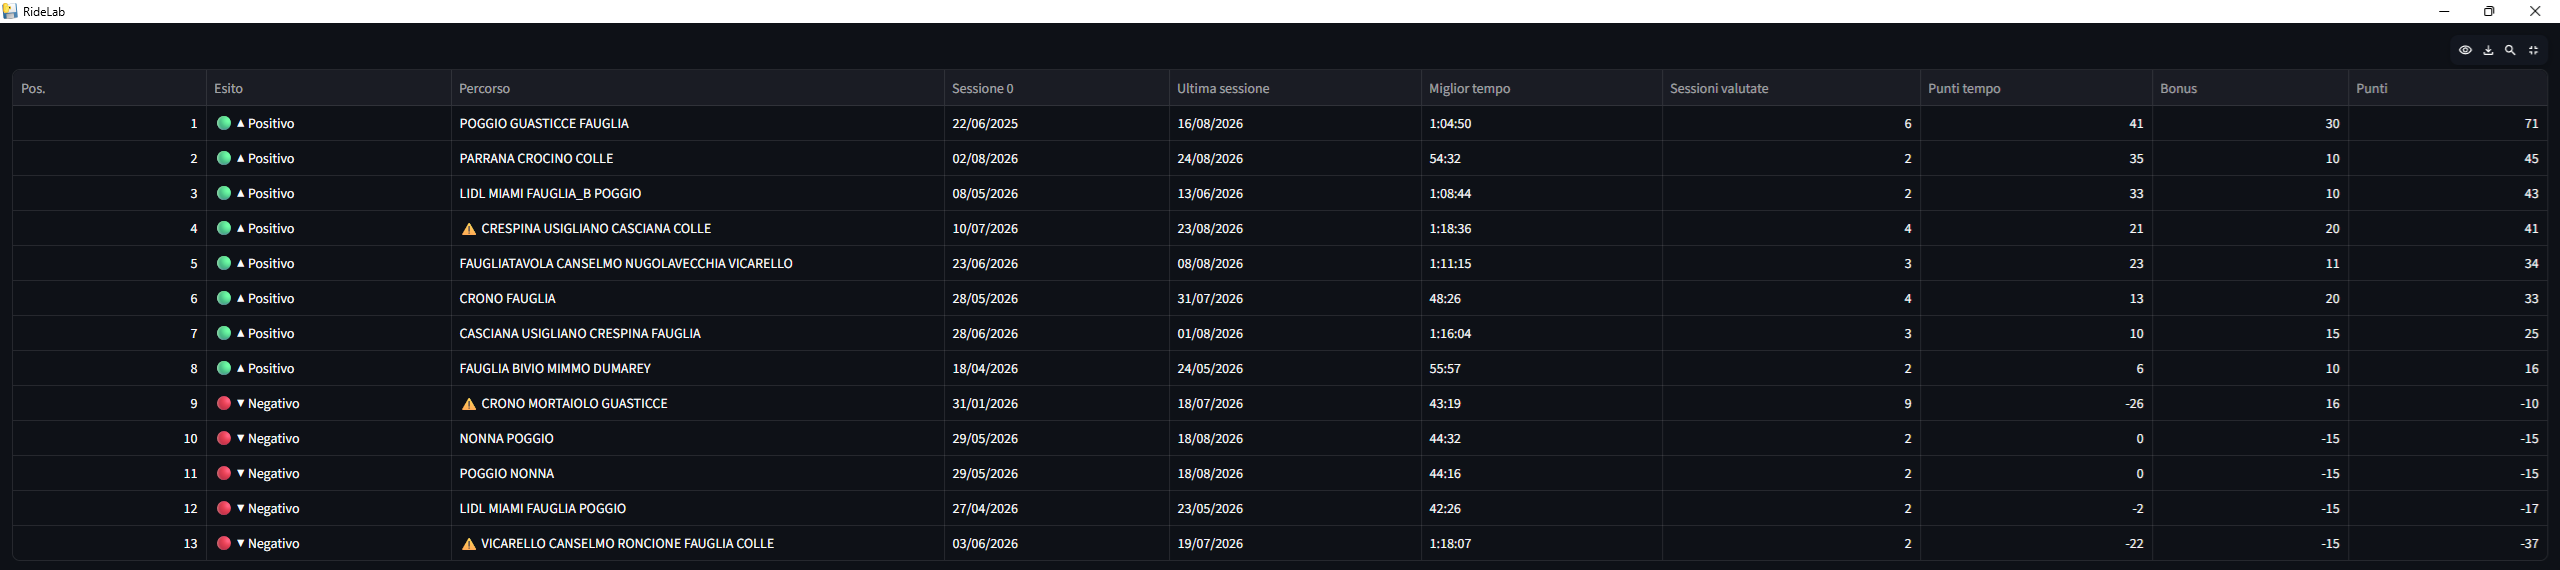Click best time 43:19
The height and width of the screenshot is (570, 2560).
[1445, 403]
